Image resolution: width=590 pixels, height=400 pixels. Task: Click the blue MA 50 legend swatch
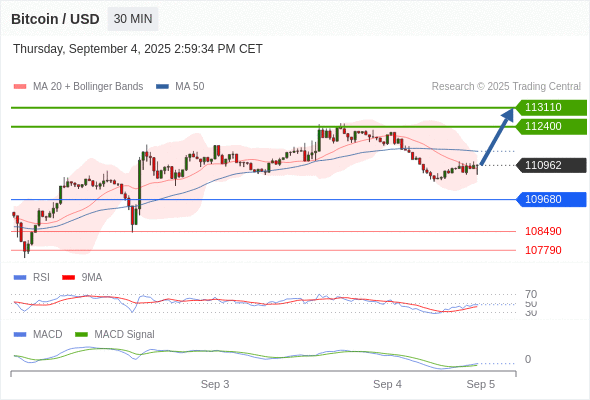pos(162,87)
